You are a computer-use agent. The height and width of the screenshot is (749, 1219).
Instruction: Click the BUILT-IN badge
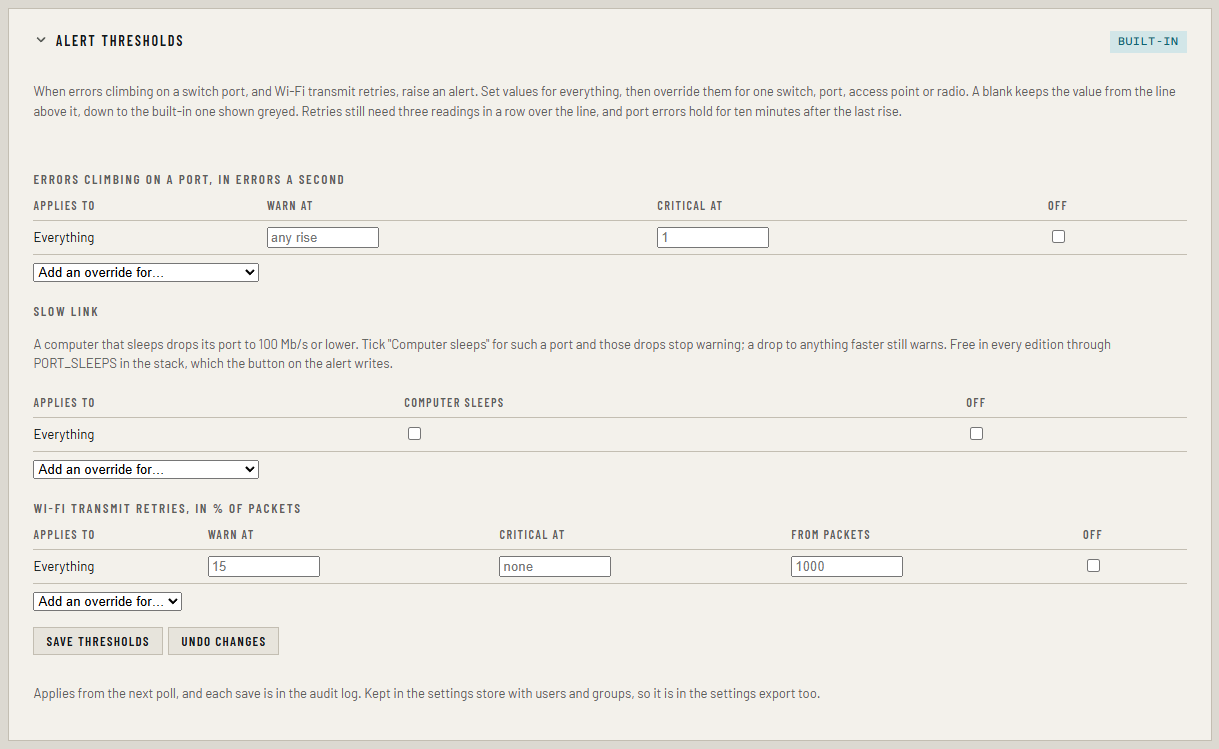point(1148,42)
